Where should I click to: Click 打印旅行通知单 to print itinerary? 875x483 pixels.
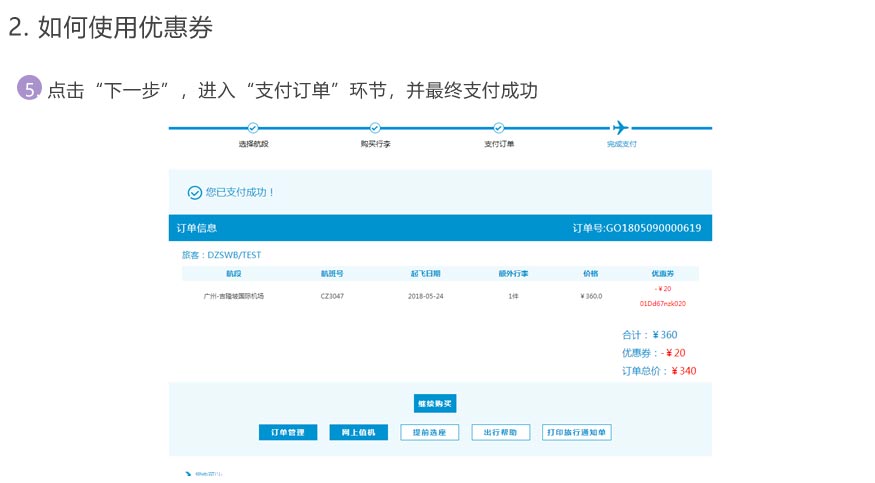click(x=576, y=433)
